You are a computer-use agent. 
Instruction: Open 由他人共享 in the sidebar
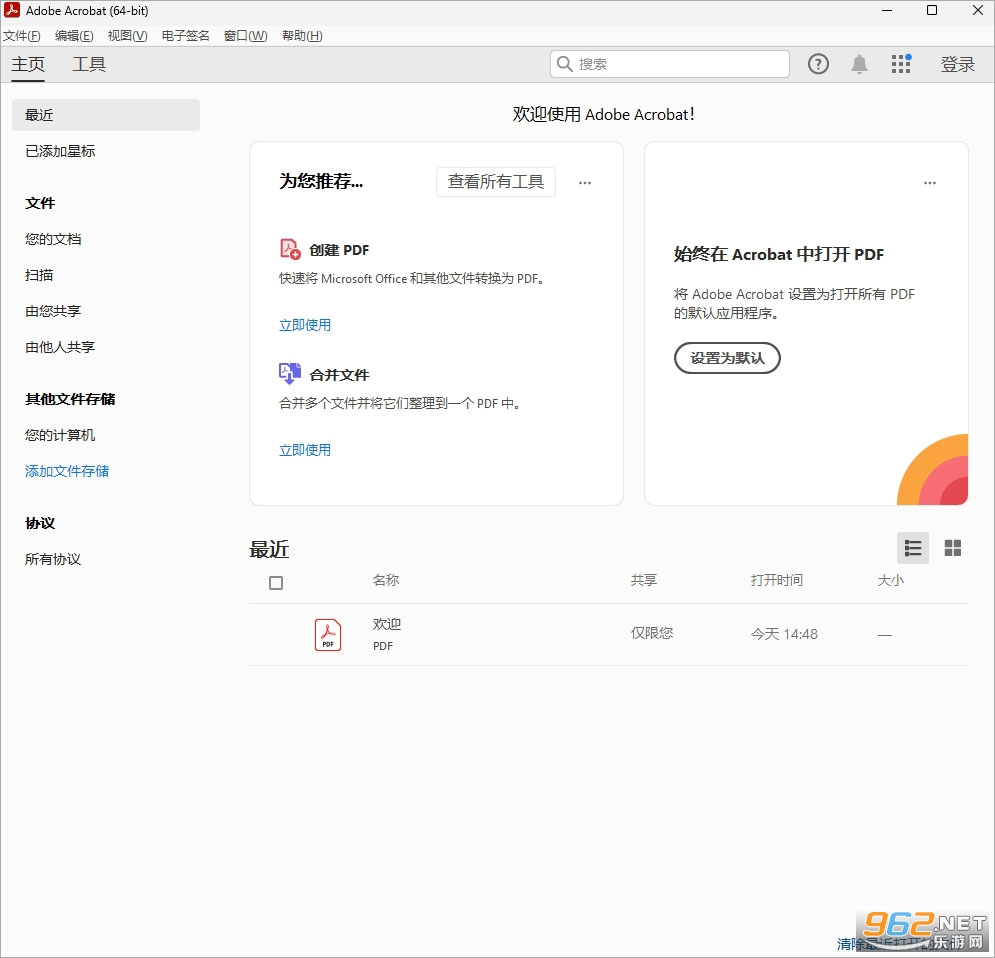(x=60, y=347)
